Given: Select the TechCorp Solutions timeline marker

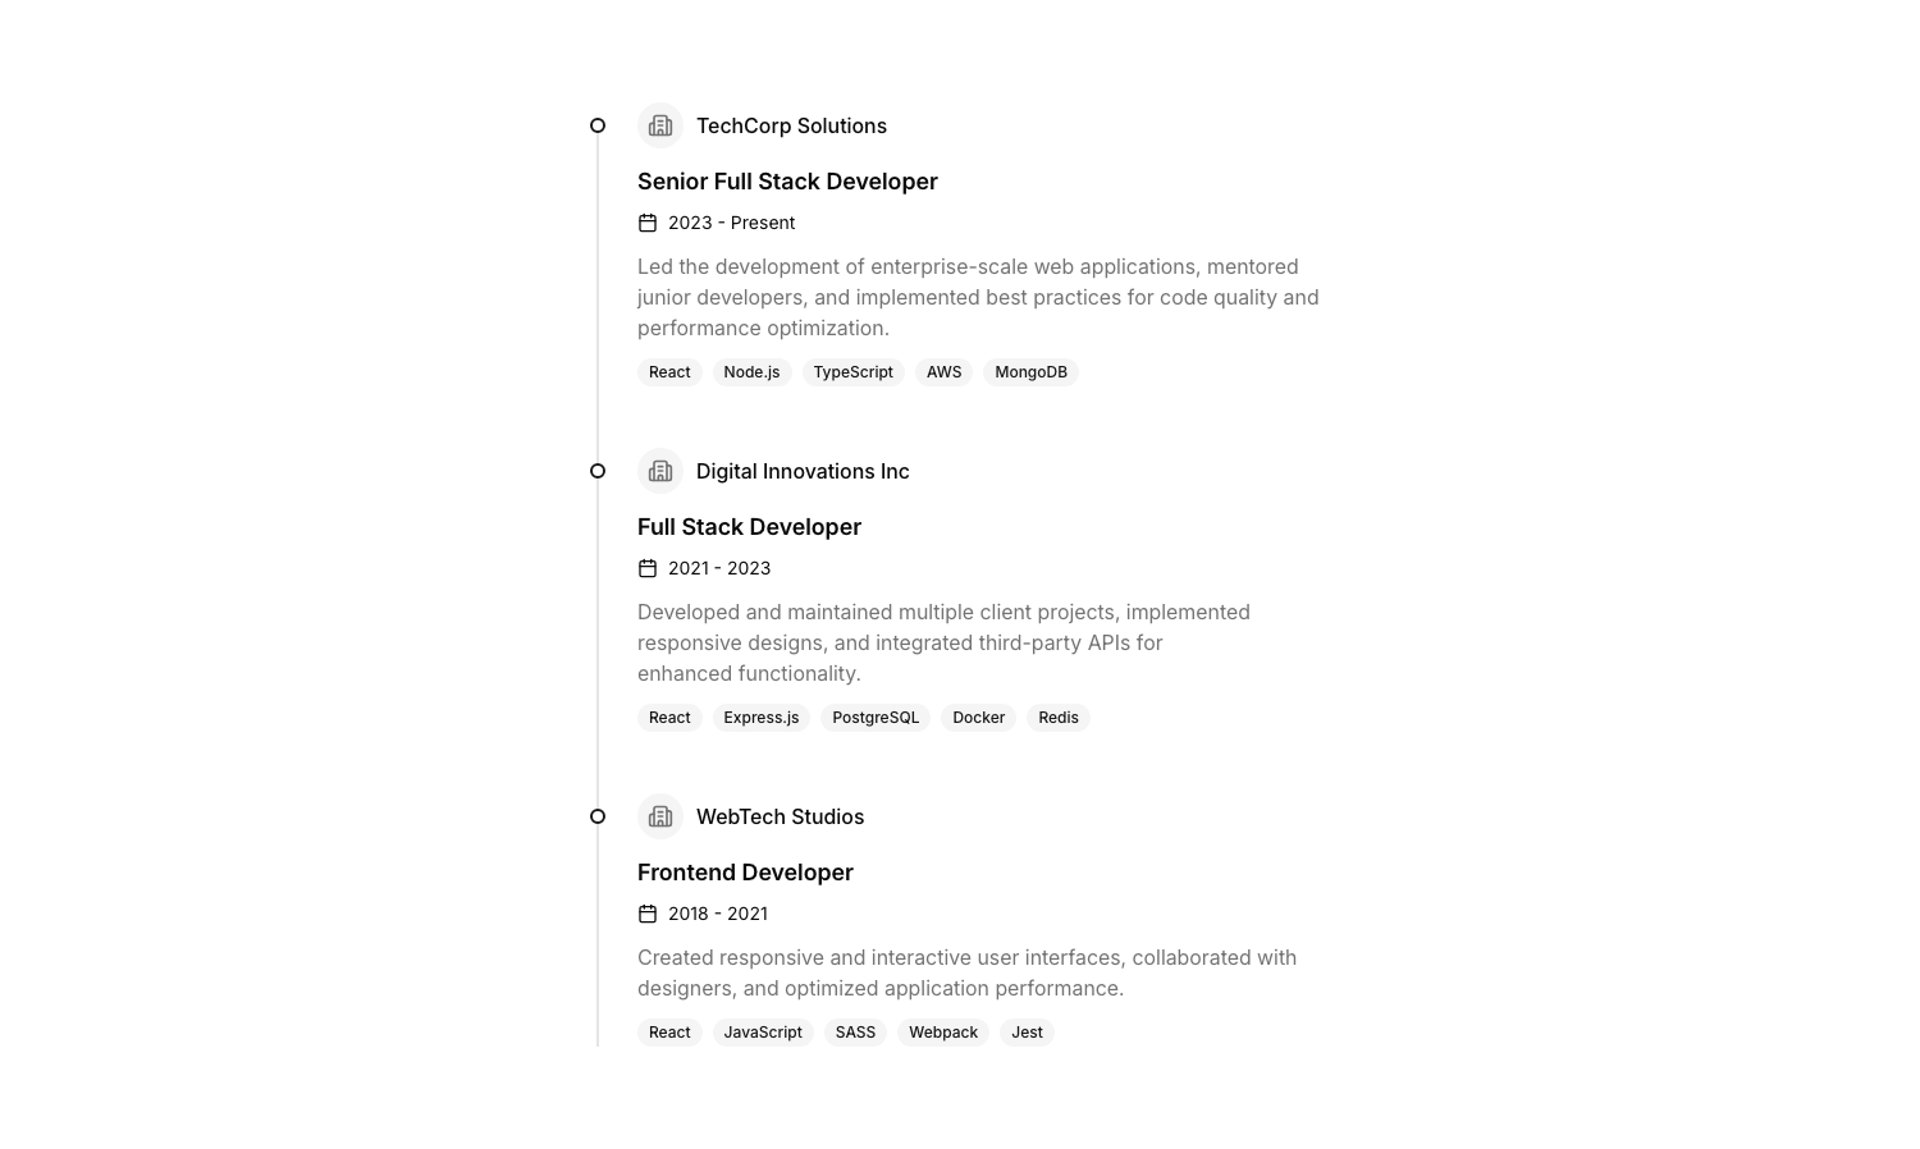Looking at the screenshot, I should coord(598,126).
